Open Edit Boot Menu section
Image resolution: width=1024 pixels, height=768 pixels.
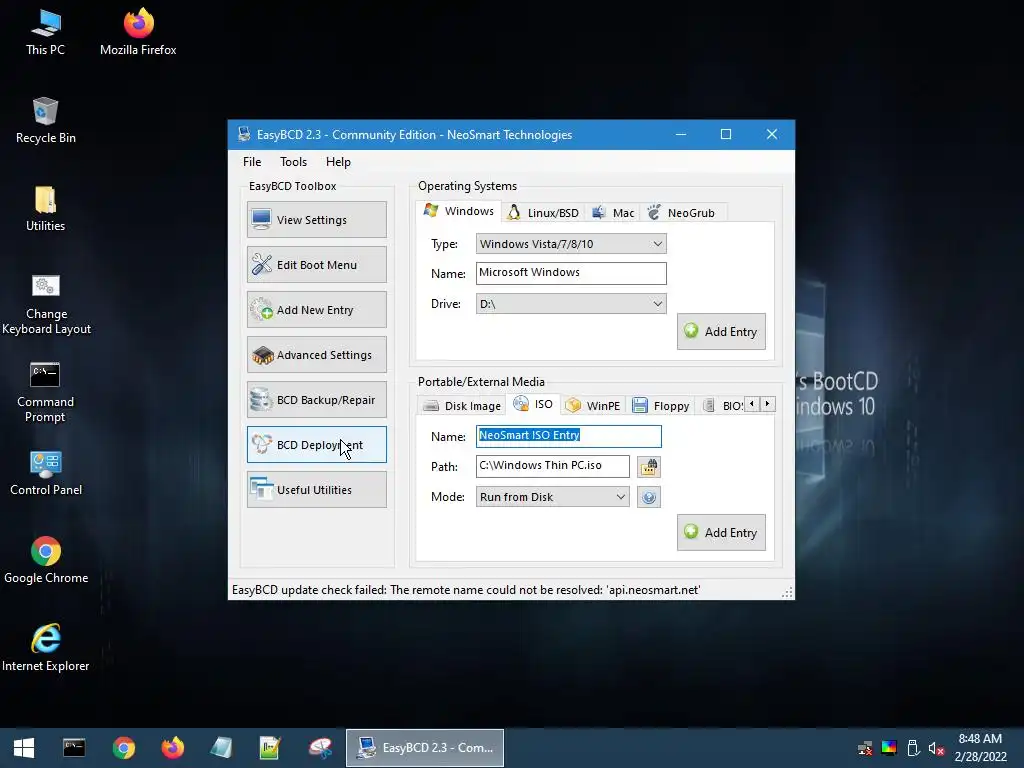[317, 264]
